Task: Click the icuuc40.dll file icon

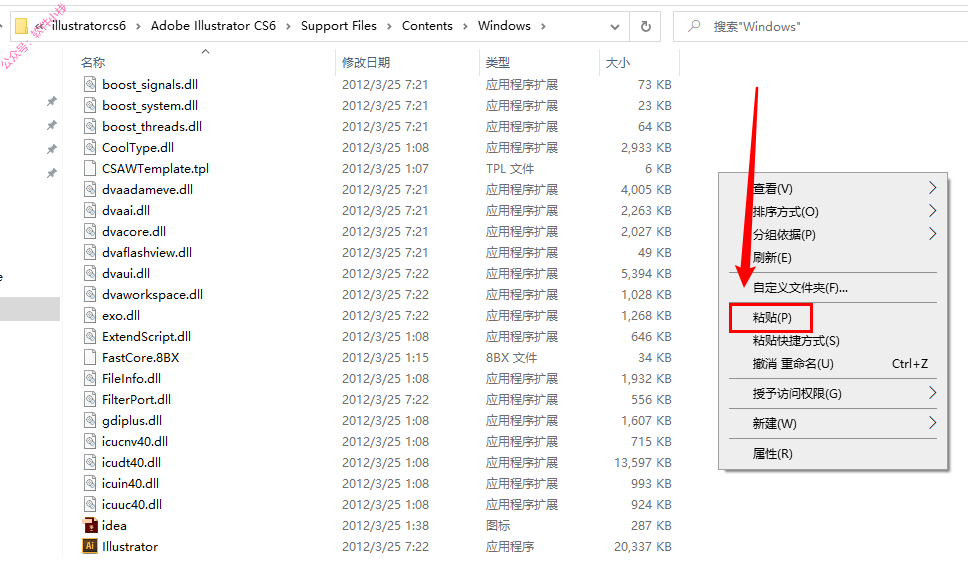Action: (x=90, y=504)
